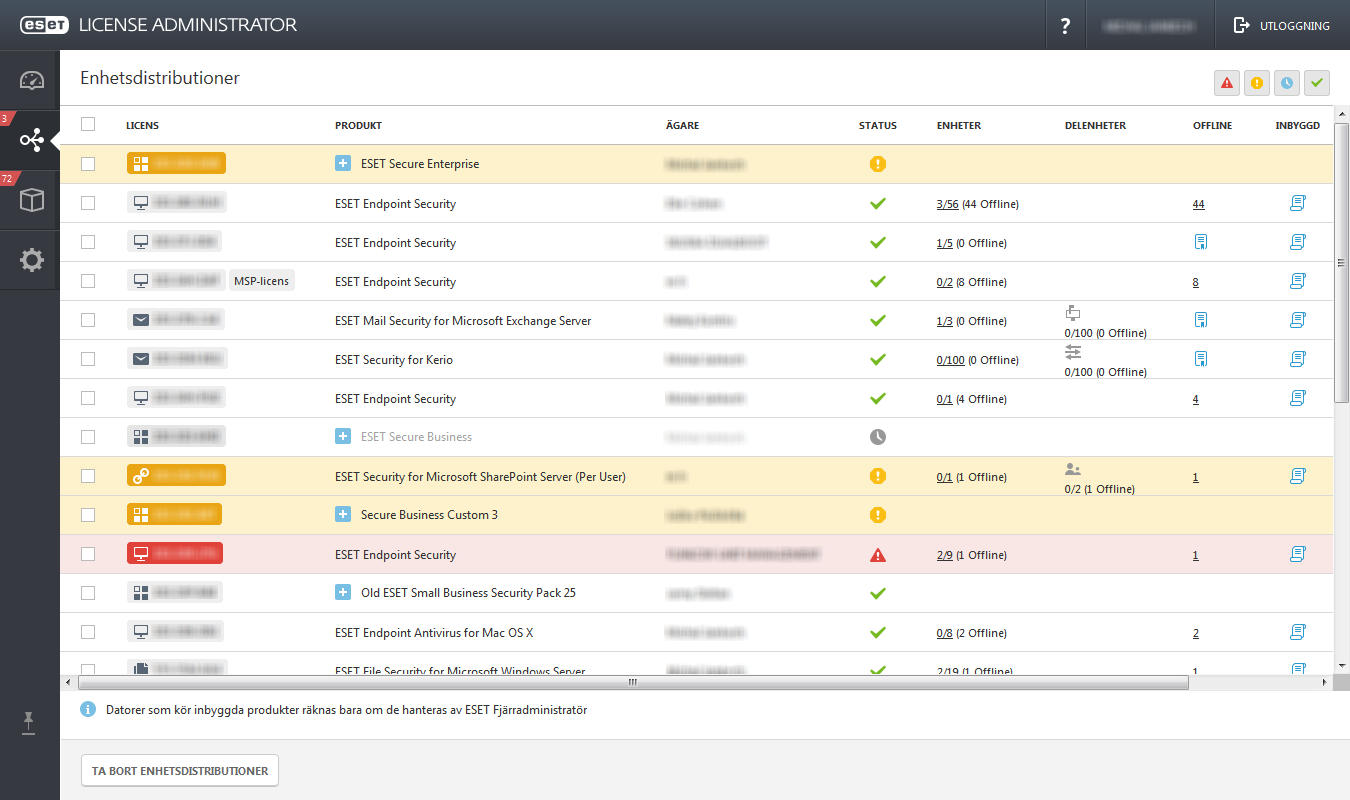Screen dimensions: 1350x800
Task: Click embedded icon in 3/56 row
Action: pyautogui.click(x=1298, y=203)
